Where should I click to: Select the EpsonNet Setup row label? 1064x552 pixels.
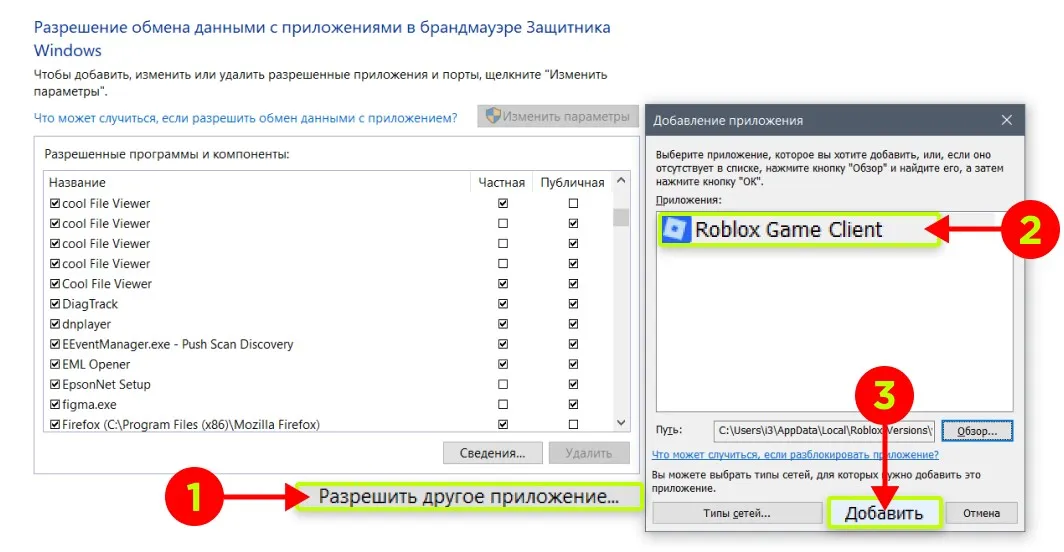point(107,384)
